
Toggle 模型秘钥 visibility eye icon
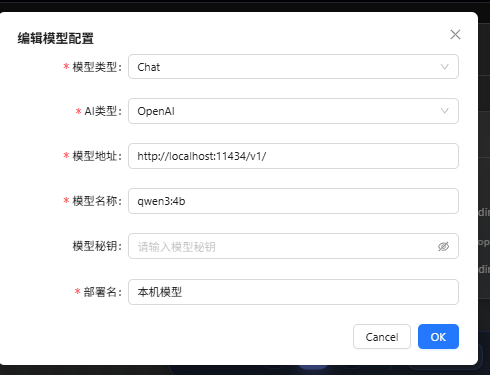pos(443,246)
